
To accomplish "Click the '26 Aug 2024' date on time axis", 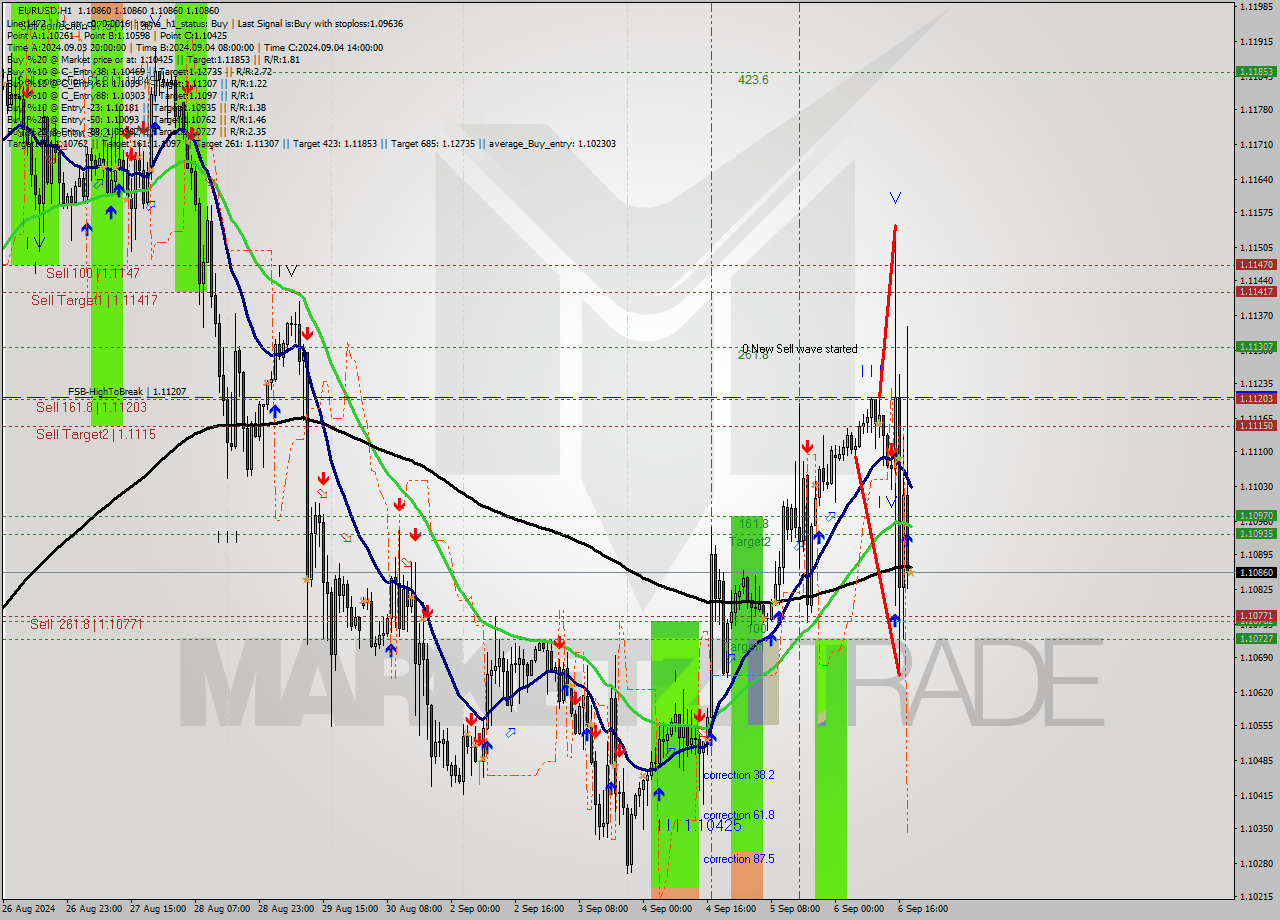I will coord(27,909).
